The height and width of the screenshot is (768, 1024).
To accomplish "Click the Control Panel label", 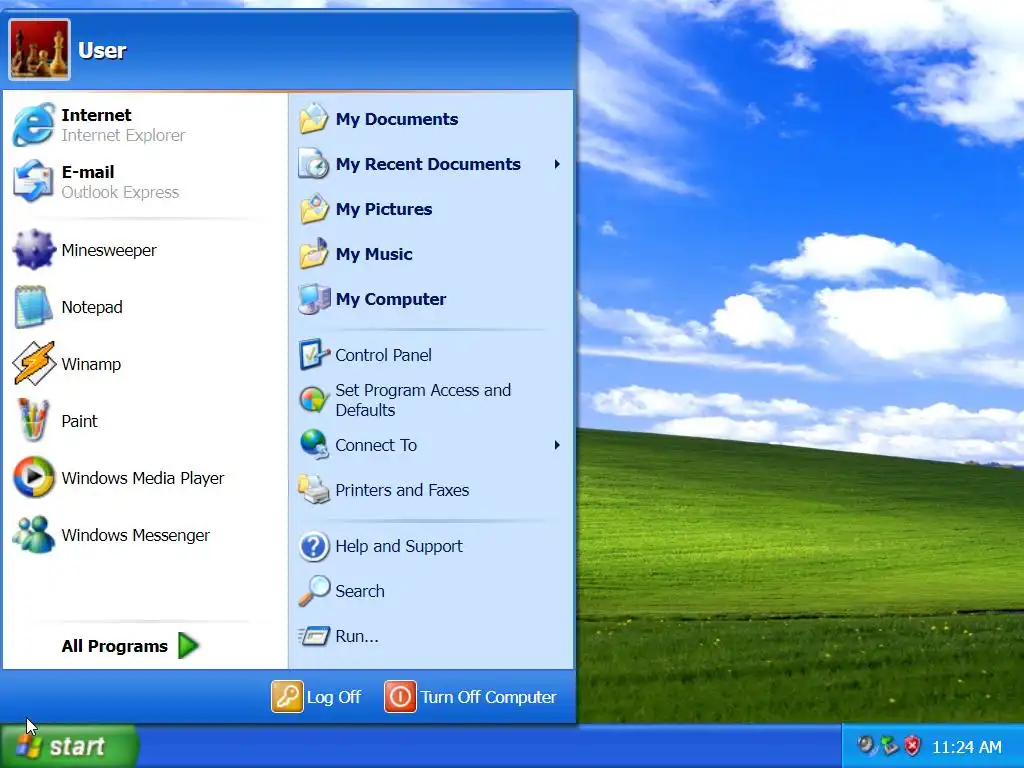I will click(383, 355).
